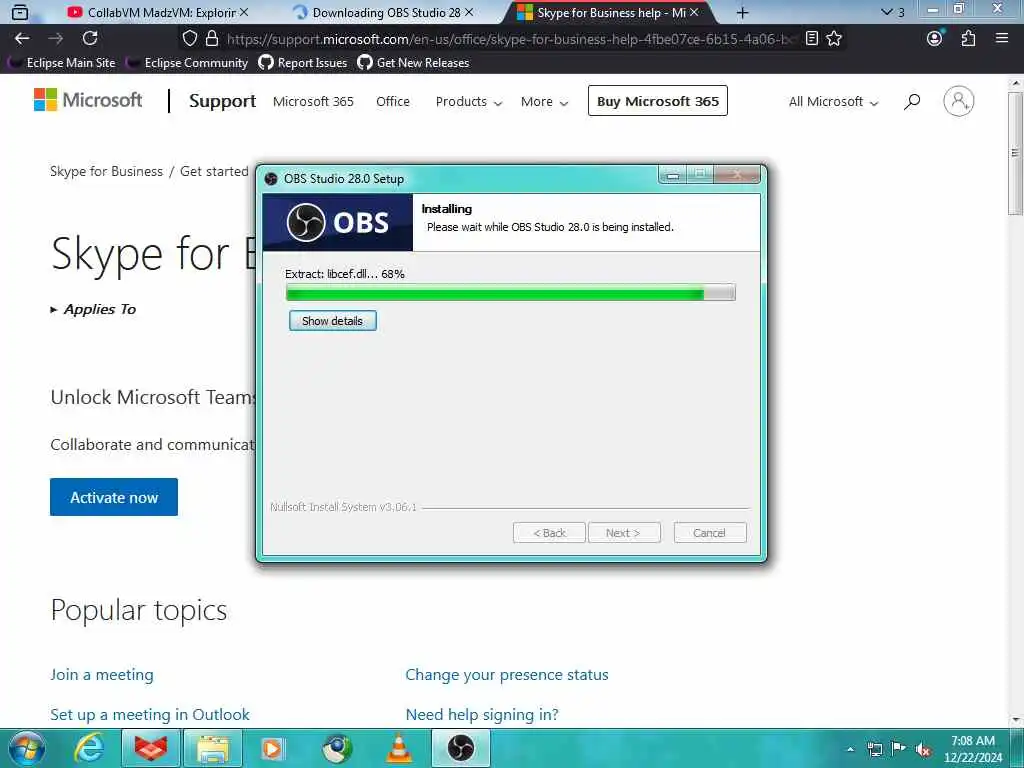Click the network tray icon
Viewport: 1024px width, 768px height.
tap(874, 750)
